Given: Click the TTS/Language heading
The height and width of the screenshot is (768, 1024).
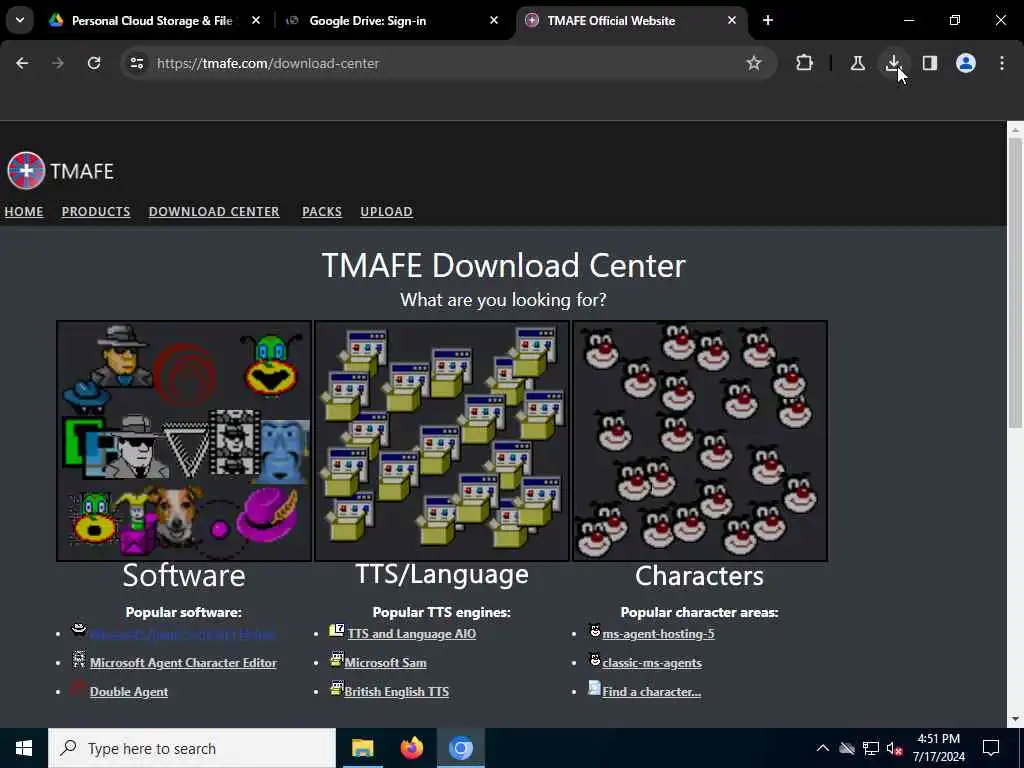Looking at the screenshot, I should click(x=442, y=574).
